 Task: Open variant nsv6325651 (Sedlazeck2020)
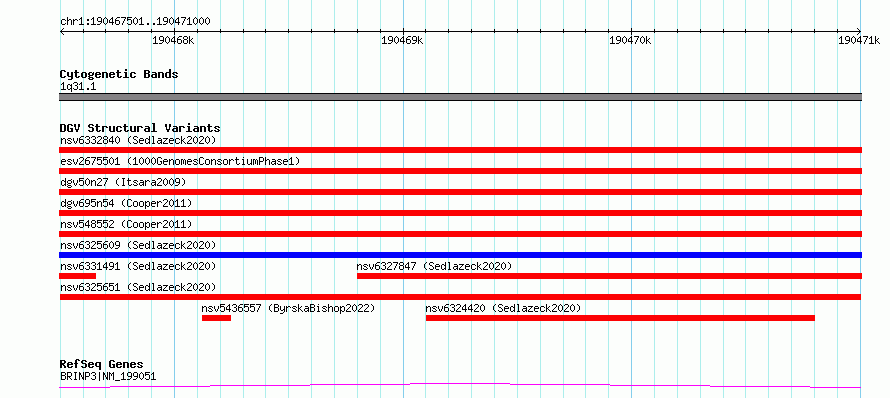point(138,287)
